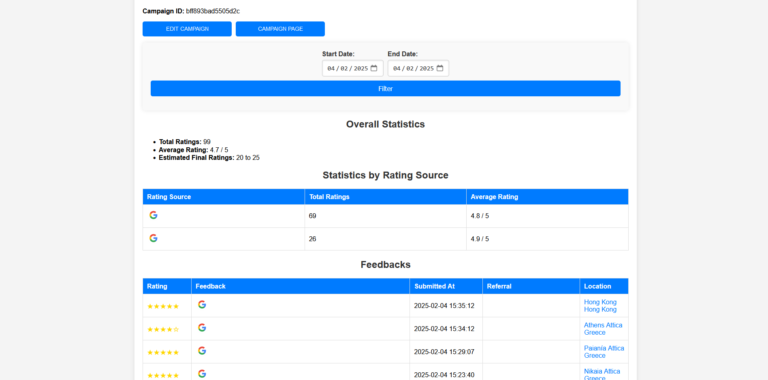The height and width of the screenshot is (380, 768).
Task: Apply the date Filter button
Action: [385, 89]
